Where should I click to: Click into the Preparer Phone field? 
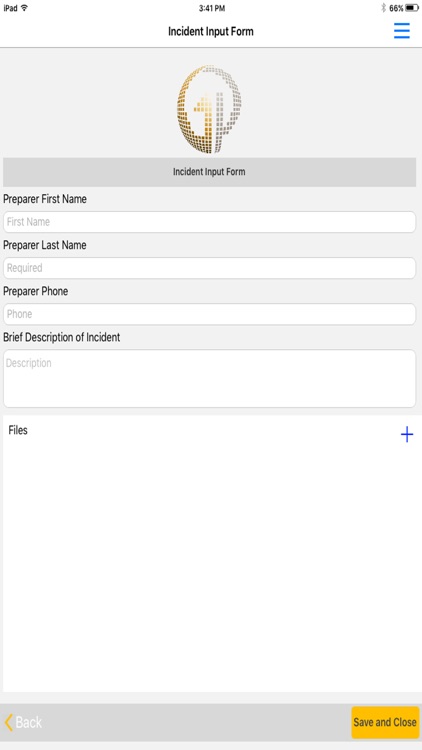210,314
